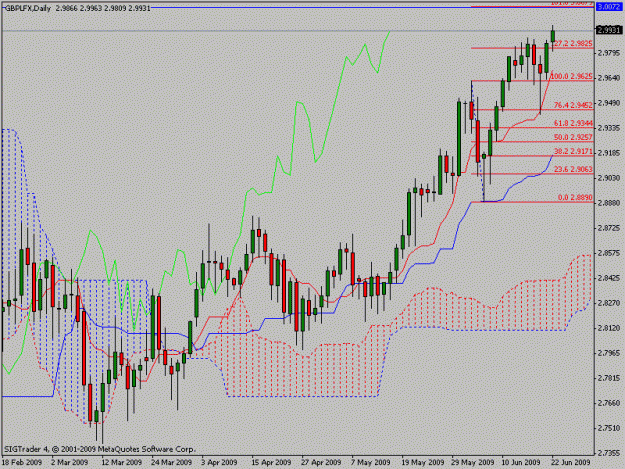The width and height of the screenshot is (625, 469).
Task: Click Fibonacci level 76.4 2.9452 label
Action: tap(573, 105)
